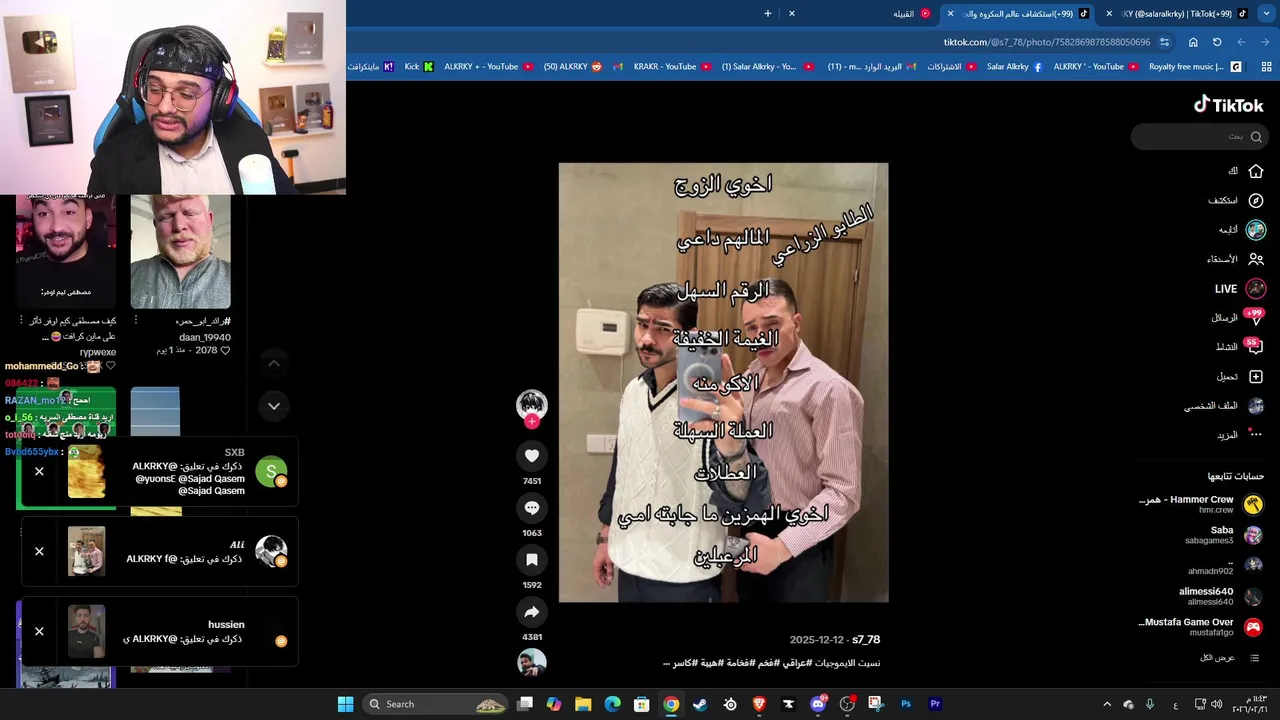Dismiss the Ali mention notification
Image resolution: width=1280 pixels, height=720 pixels.
[39, 552]
